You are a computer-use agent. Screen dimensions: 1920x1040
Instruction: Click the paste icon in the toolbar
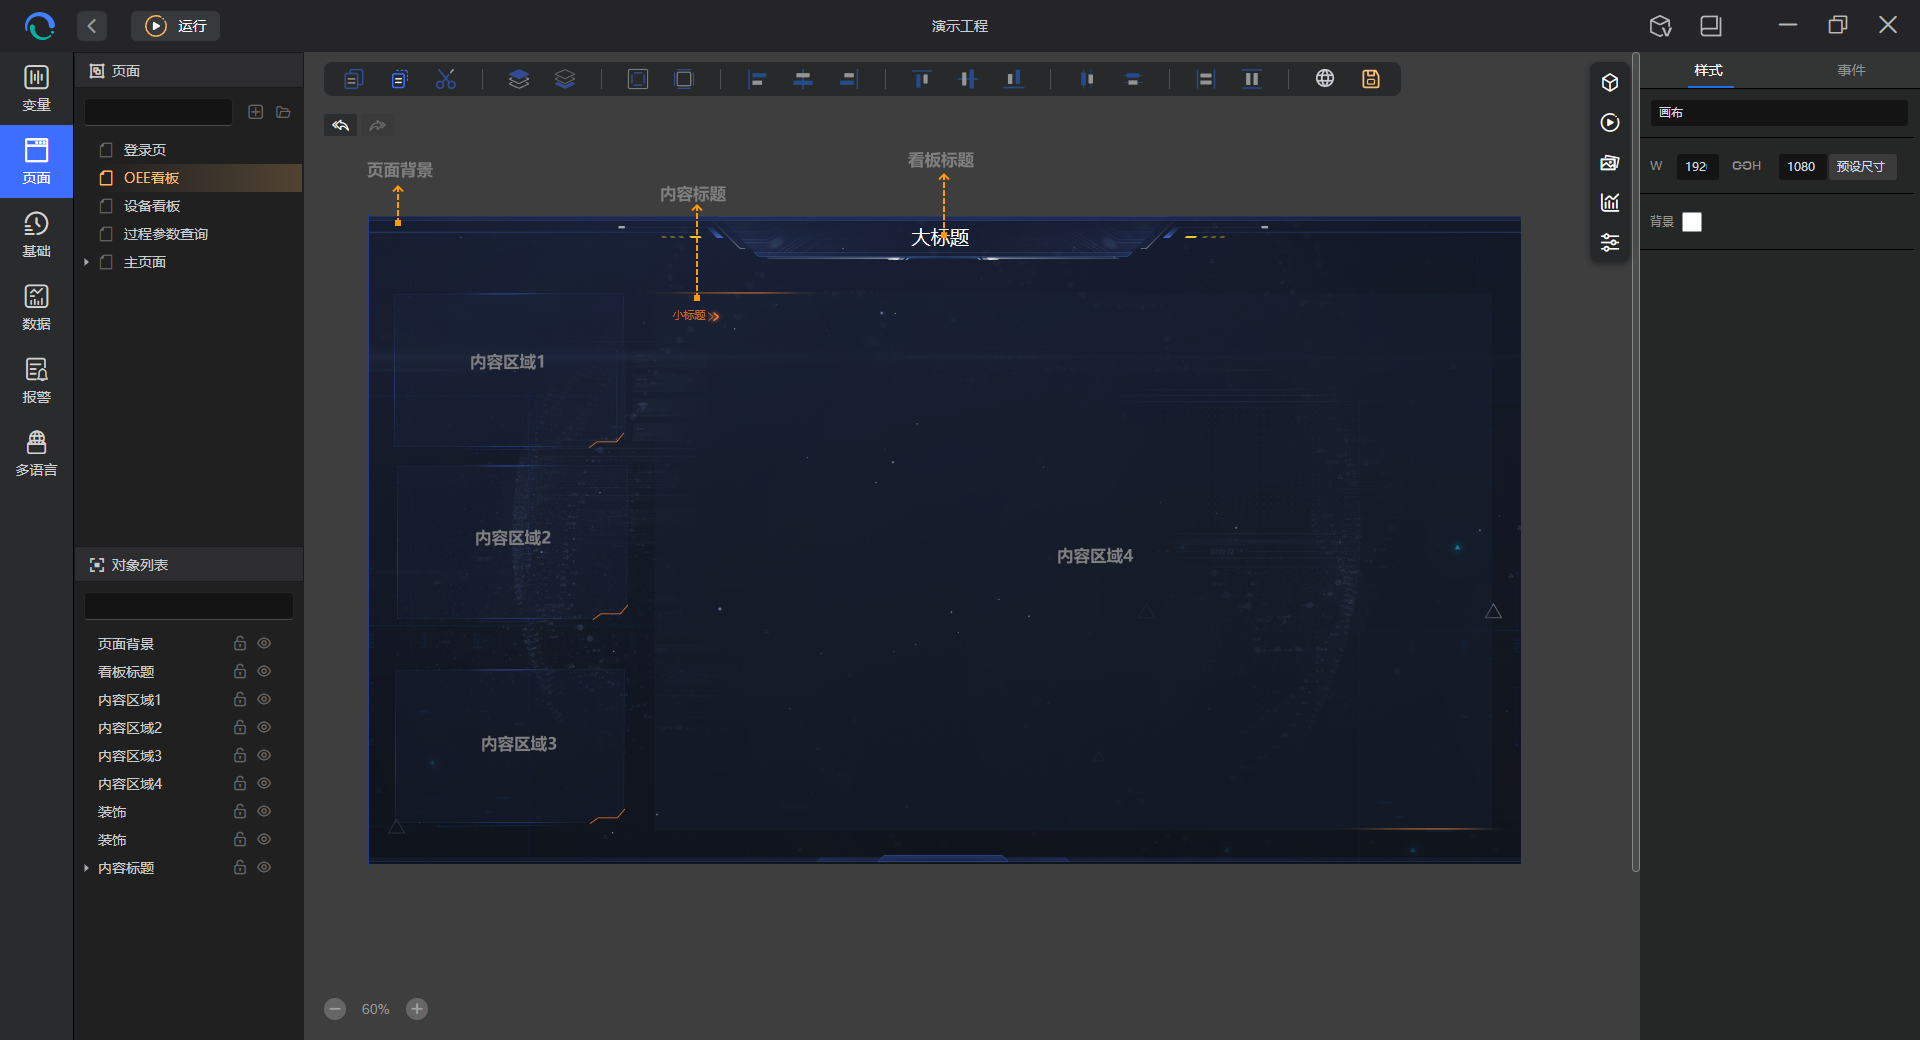pyautogui.click(x=400, y=79)
